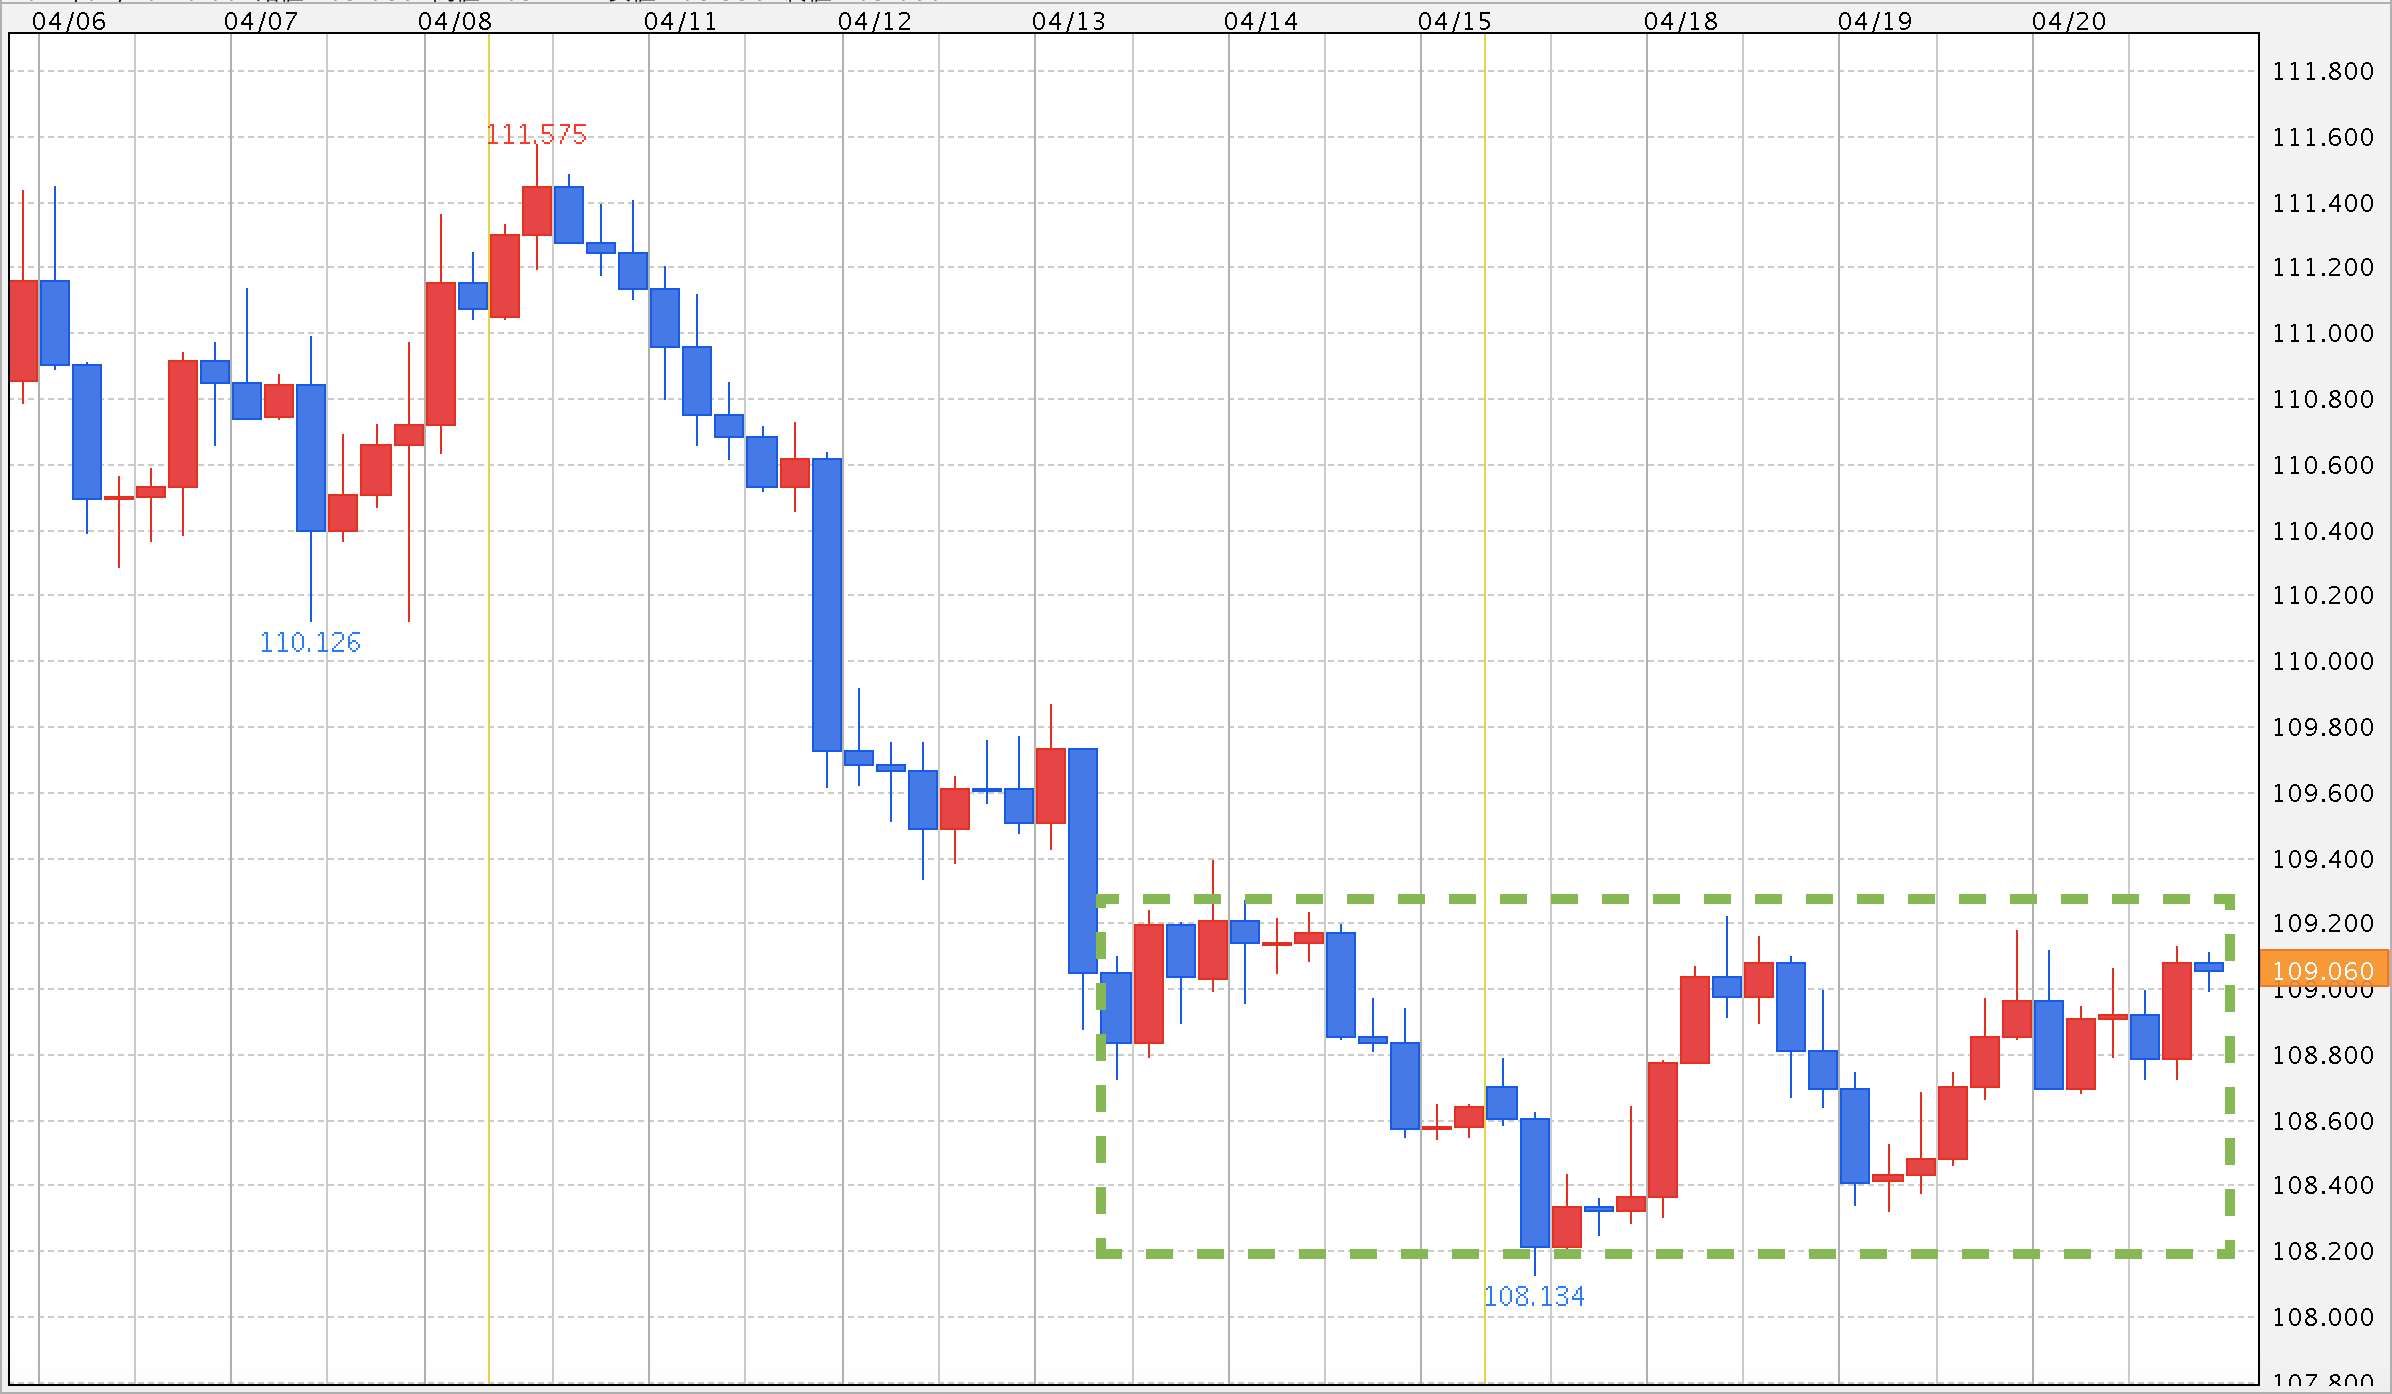Click the red candlestick under the 111.575 label
The width and height of the screenshot is (2392, 1394).
537,210
